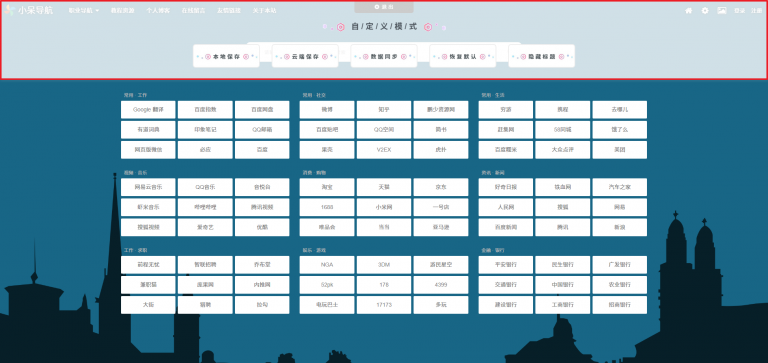The height and width of the screenshot is (363, 768).
Task: Open the 有道词典 tile
Action: 148,130
